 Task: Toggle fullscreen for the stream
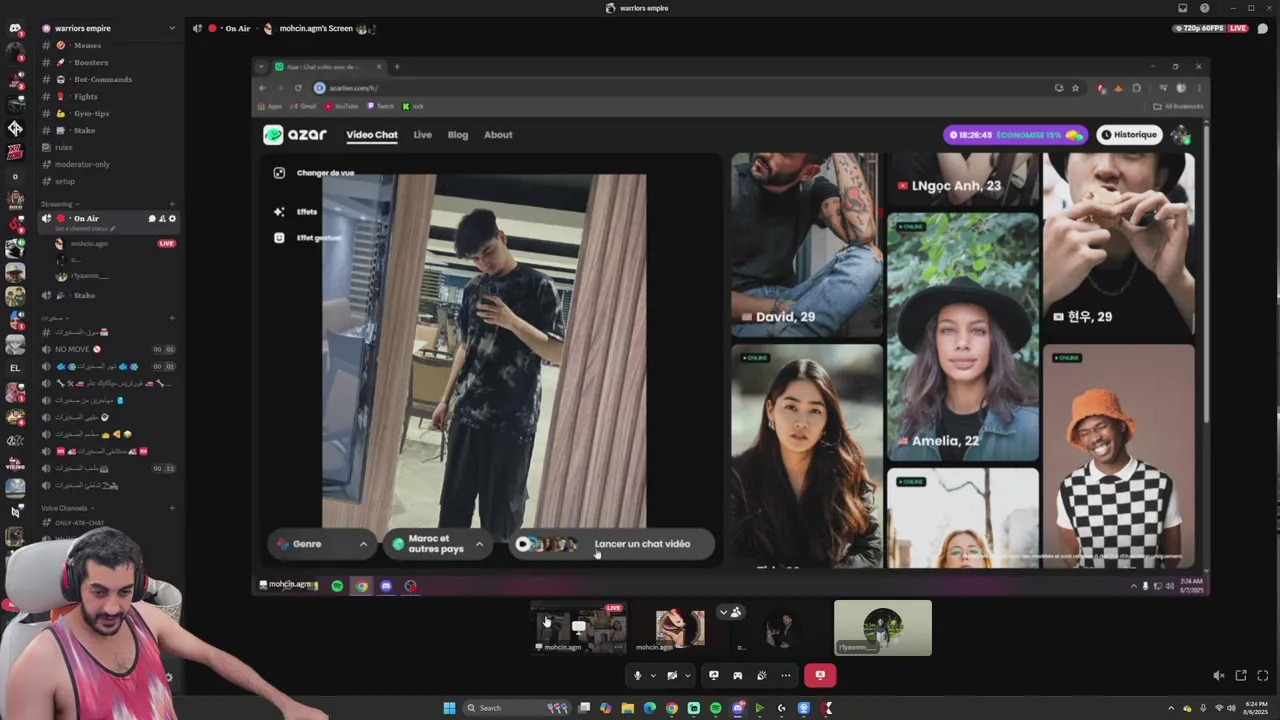click(x=1263, y=676)
